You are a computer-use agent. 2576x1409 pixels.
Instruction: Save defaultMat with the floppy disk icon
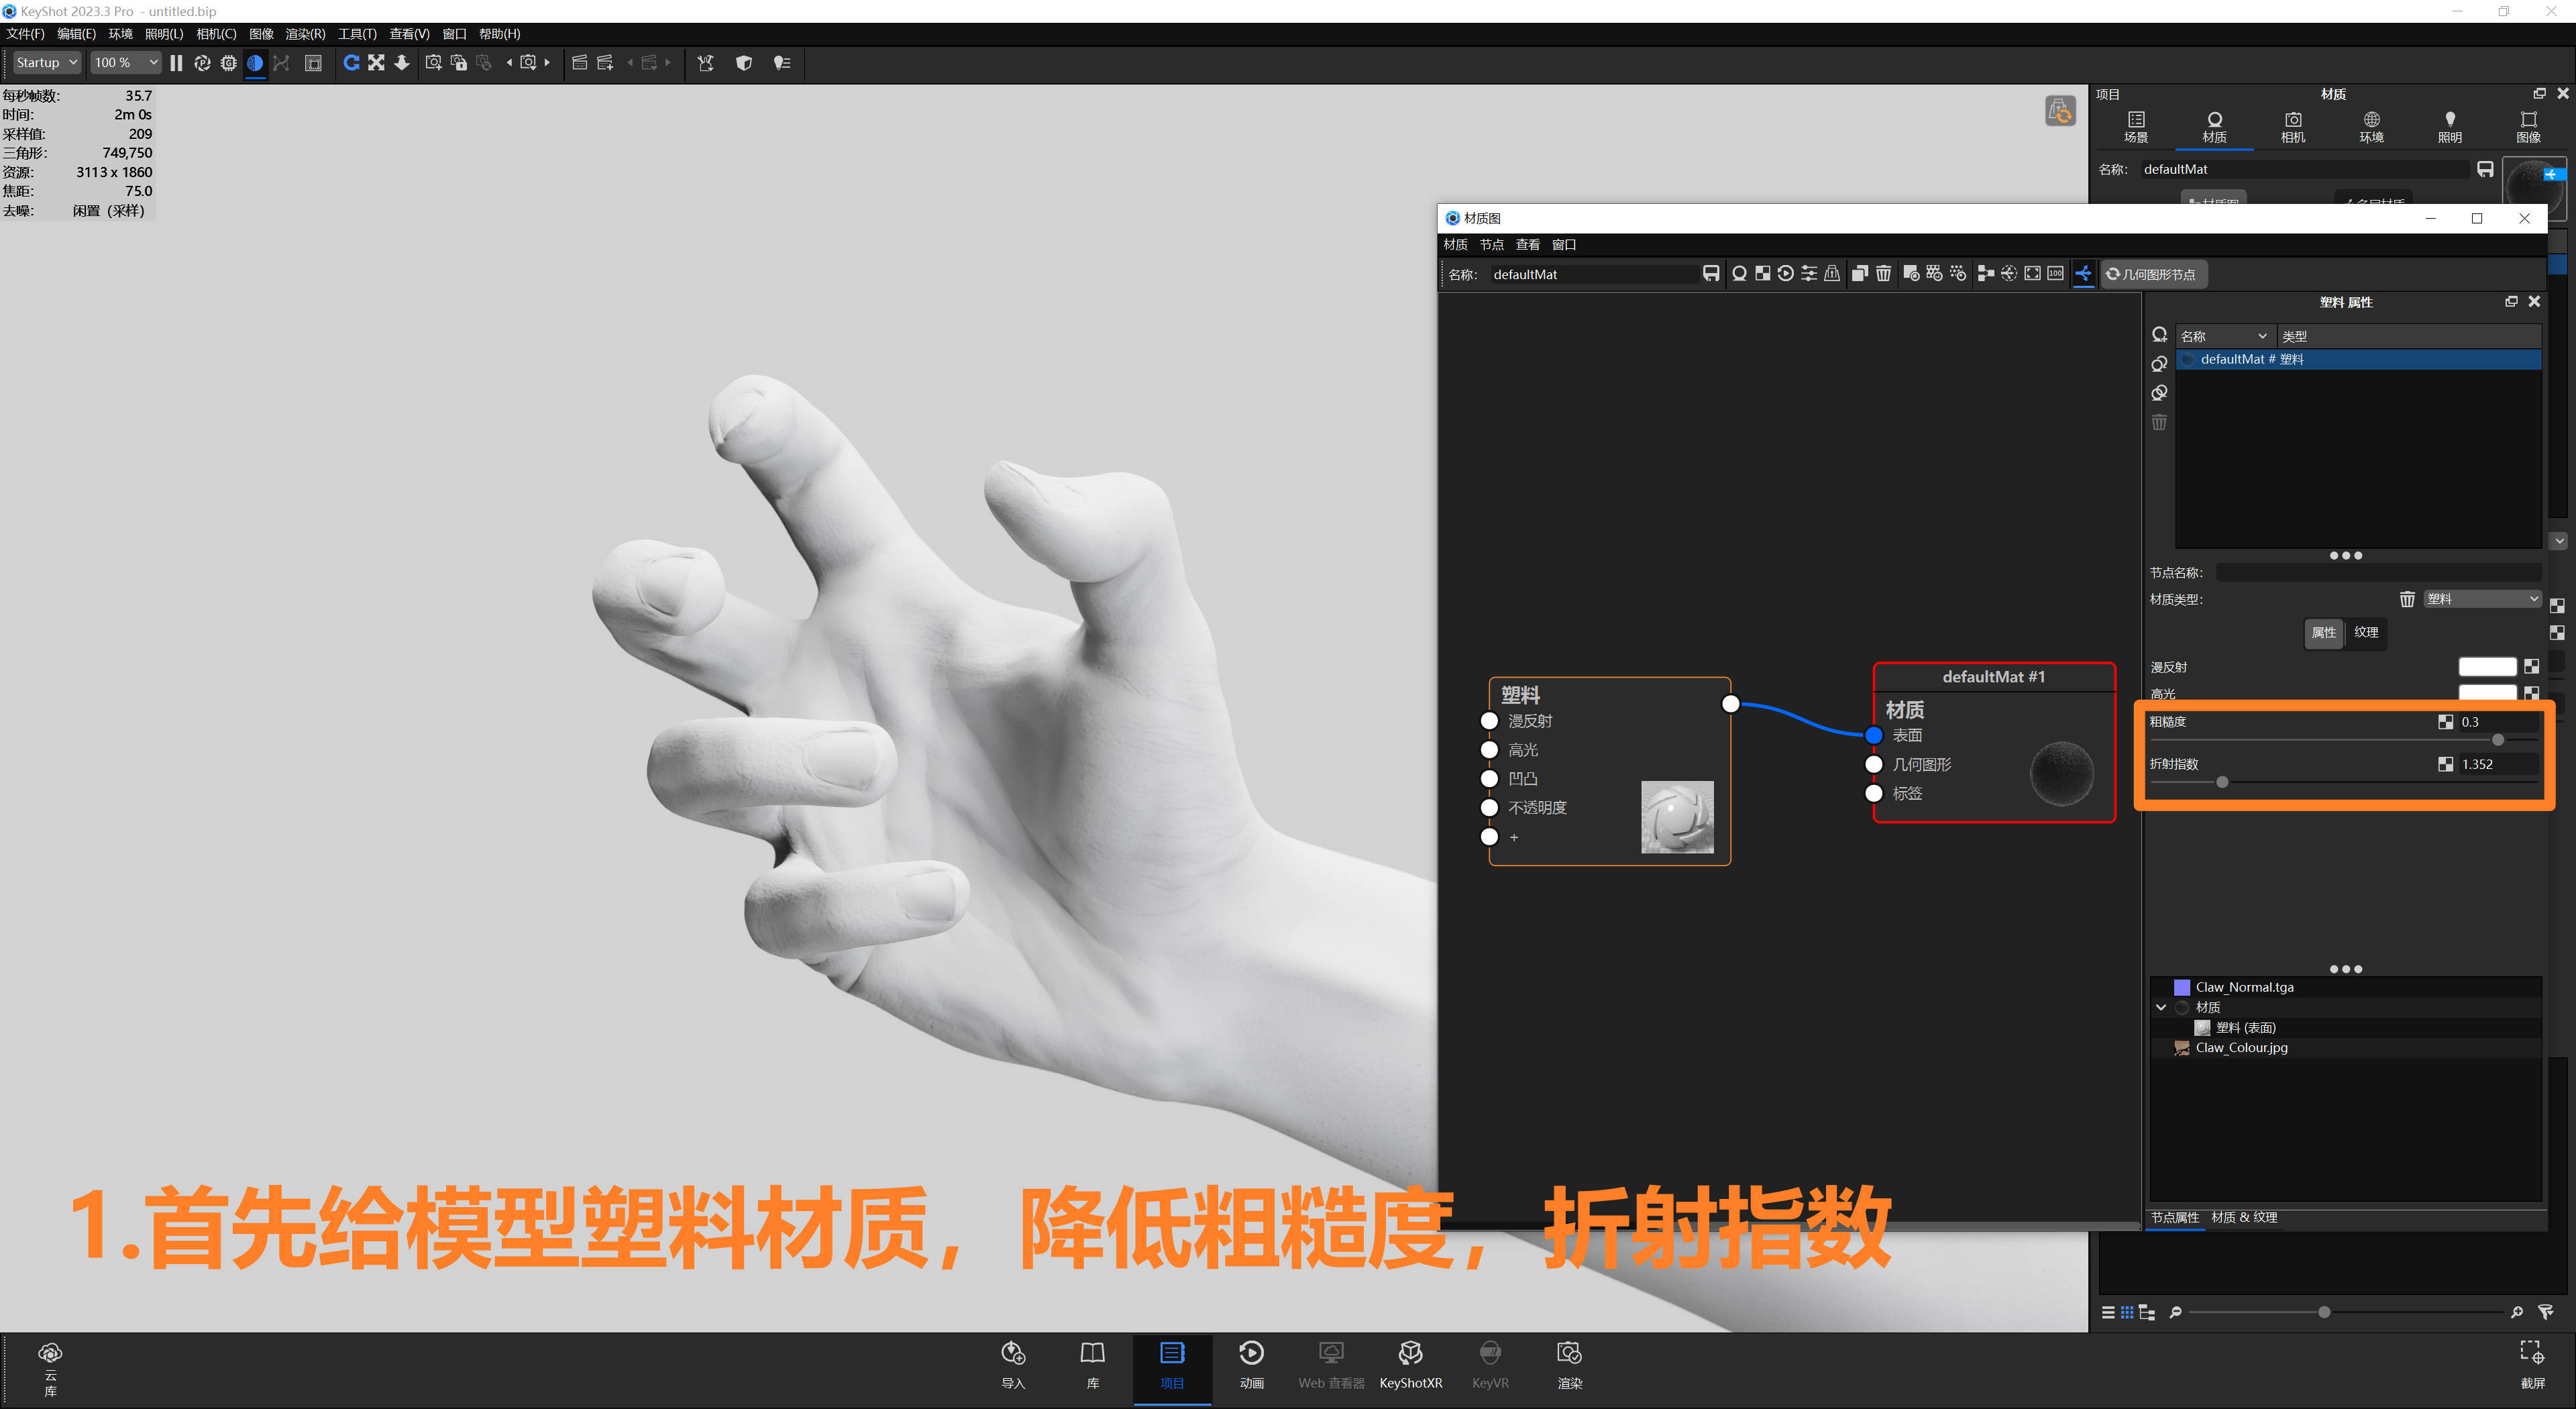tap(1711, 273)
